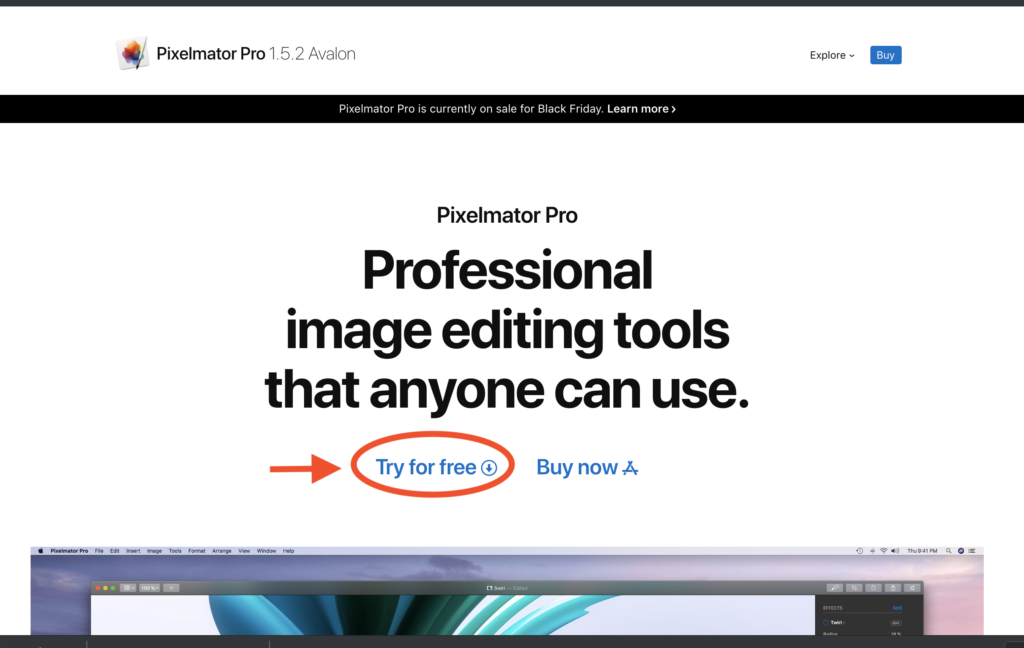The width and height of the screenshot is (1024, 648).
Task: Click the Wi-Fi icon in the menu bar
Action: [x=883, y=550]
